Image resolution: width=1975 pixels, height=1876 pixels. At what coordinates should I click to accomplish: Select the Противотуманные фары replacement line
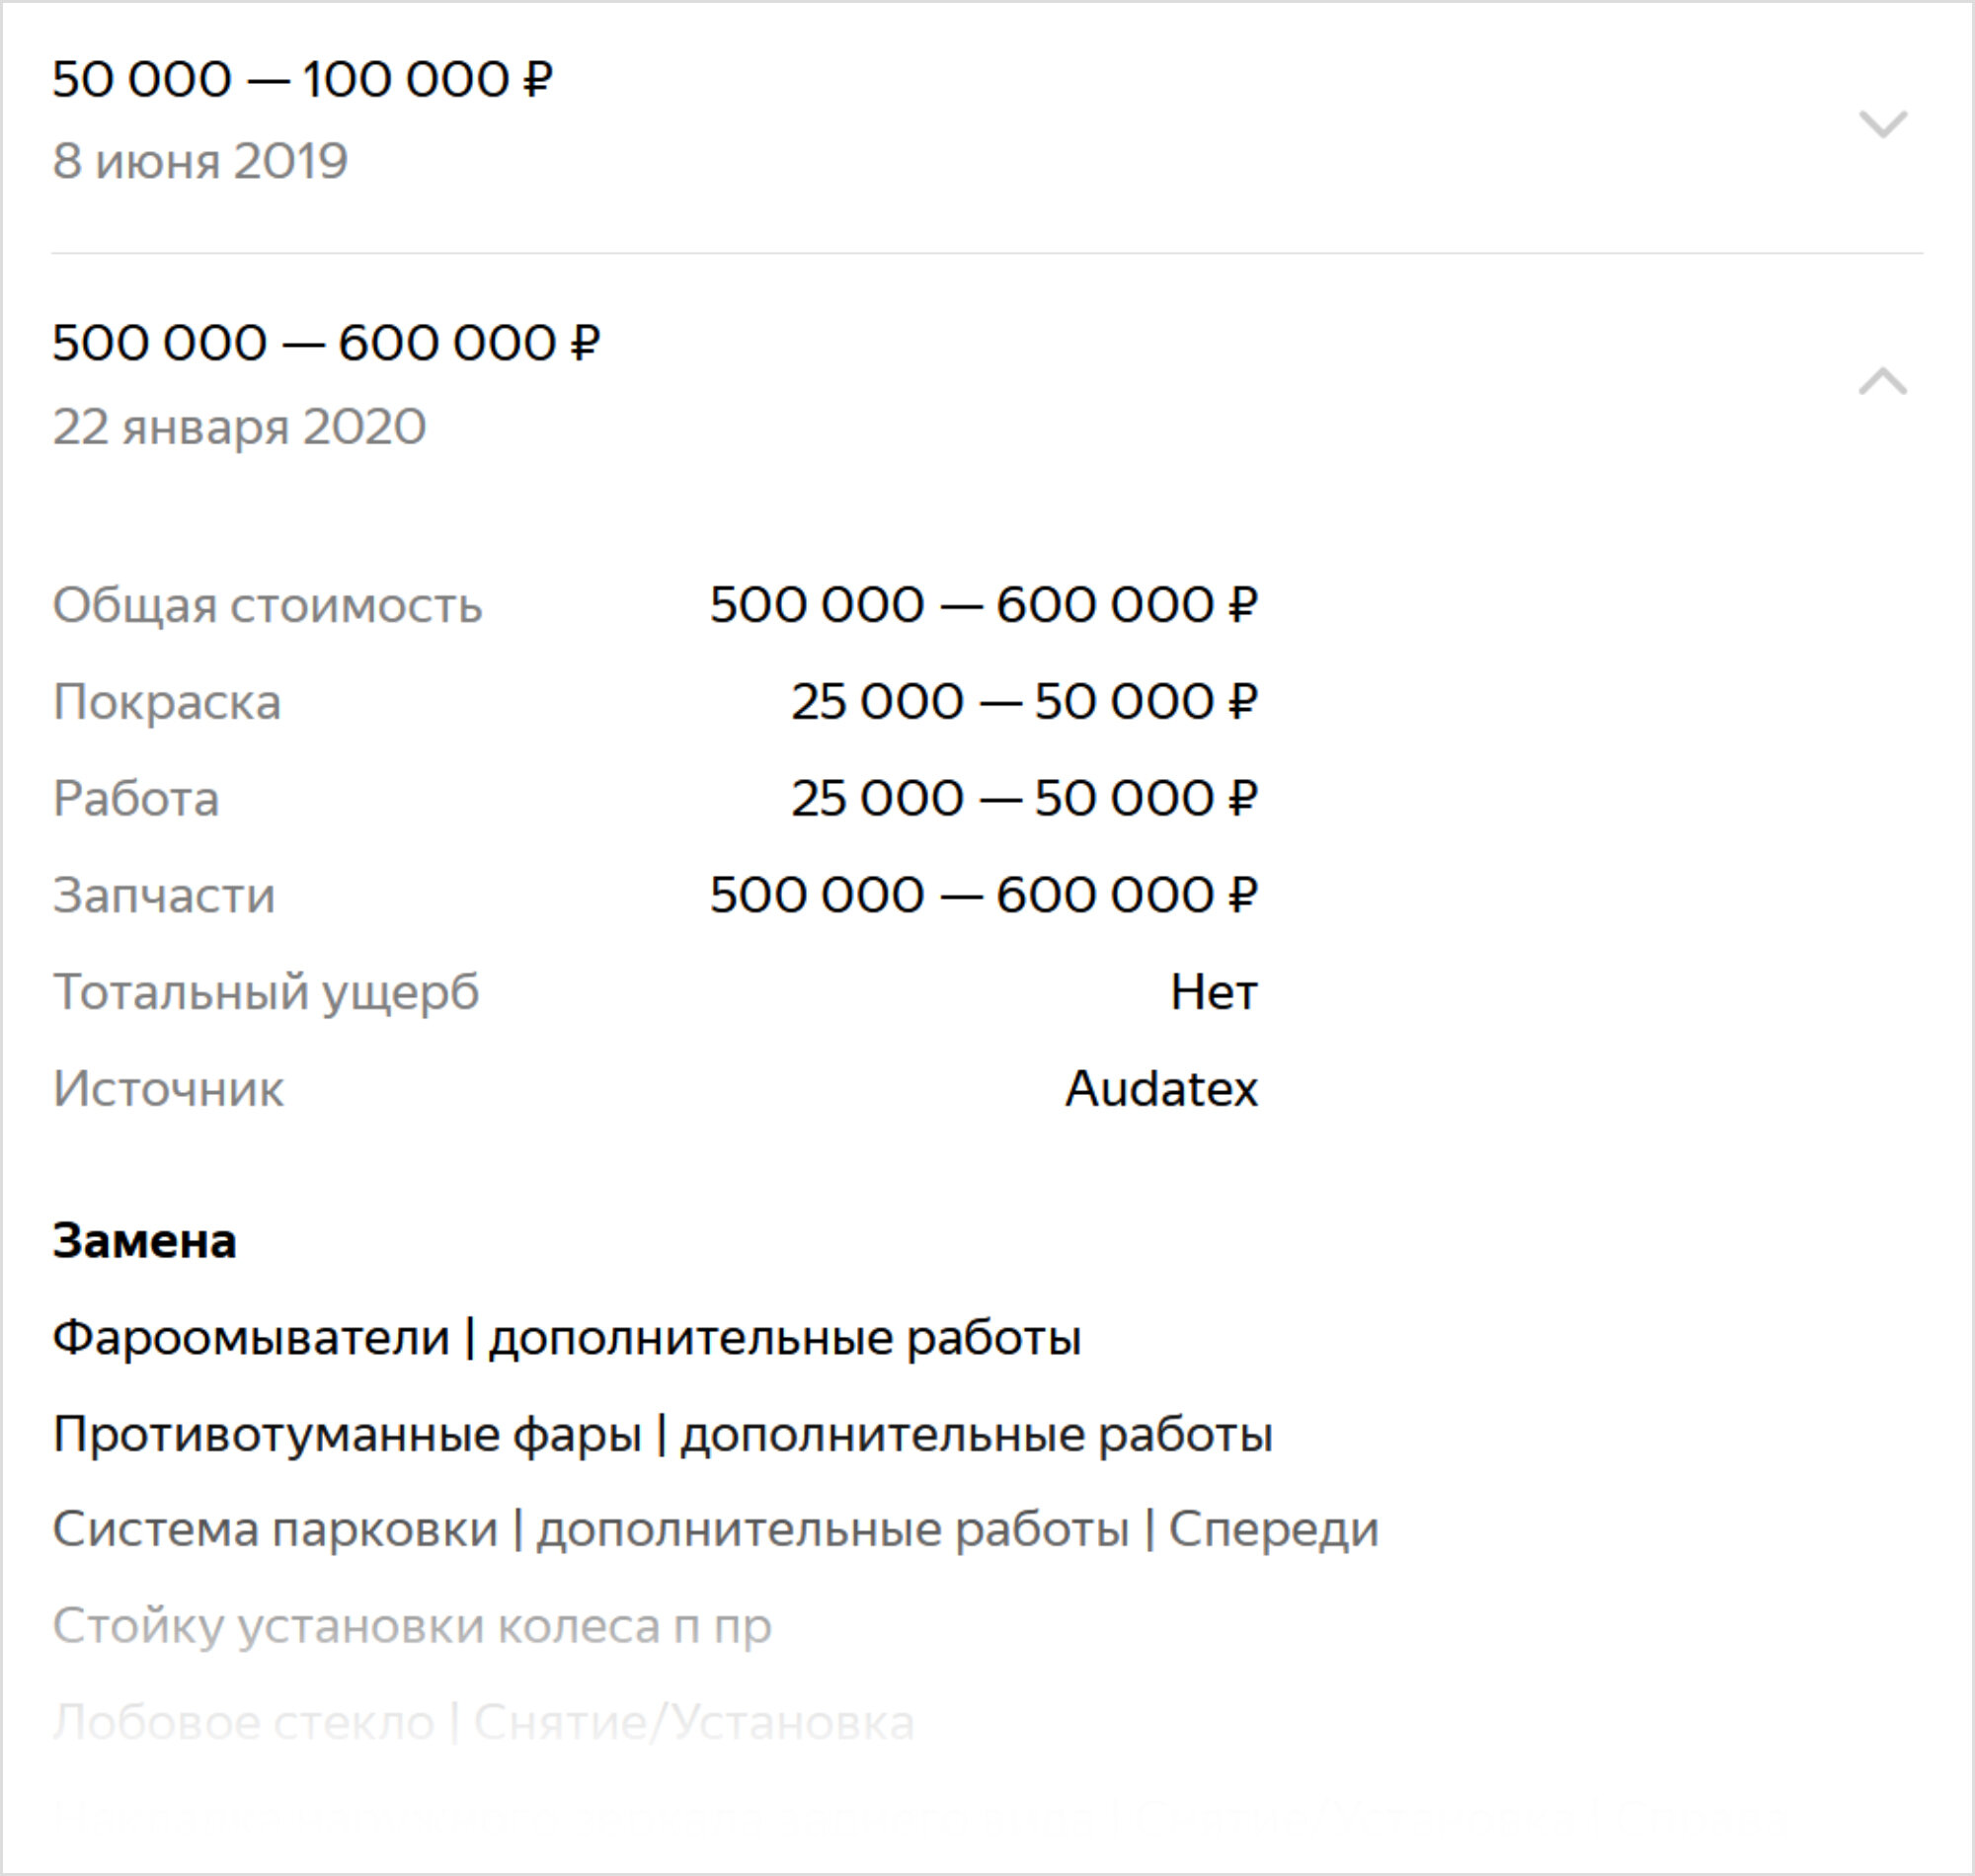663,1435
